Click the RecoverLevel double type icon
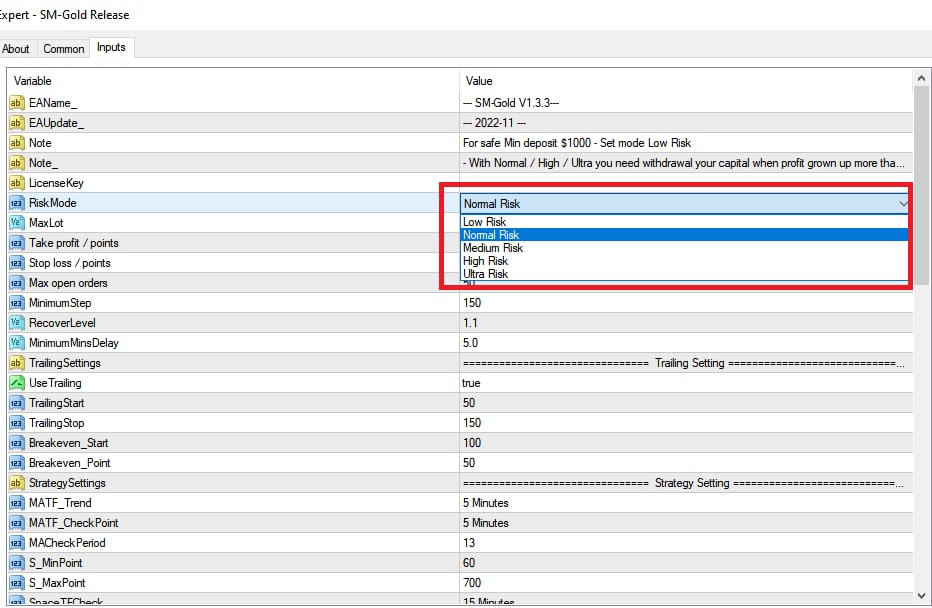The height and width of the screenshot is (608, 932). click(16, 323)
